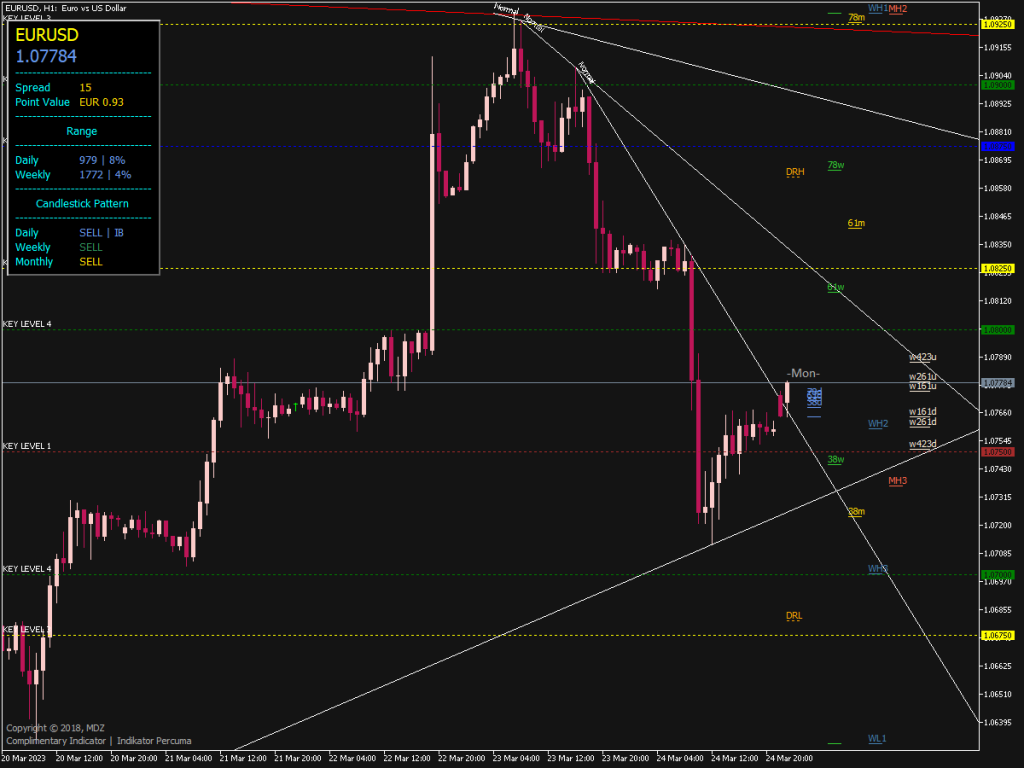Screen dimensions: 1024x768
Task: Click the WH3 pivot label
Action: coord(878,569)
